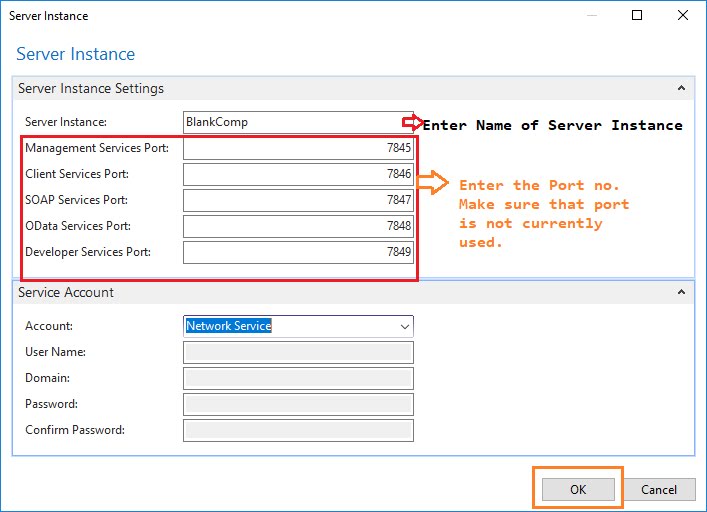The height and width of the screenshot is (512, 707).
Task: Click the User Name label
Action: point(55,352)
